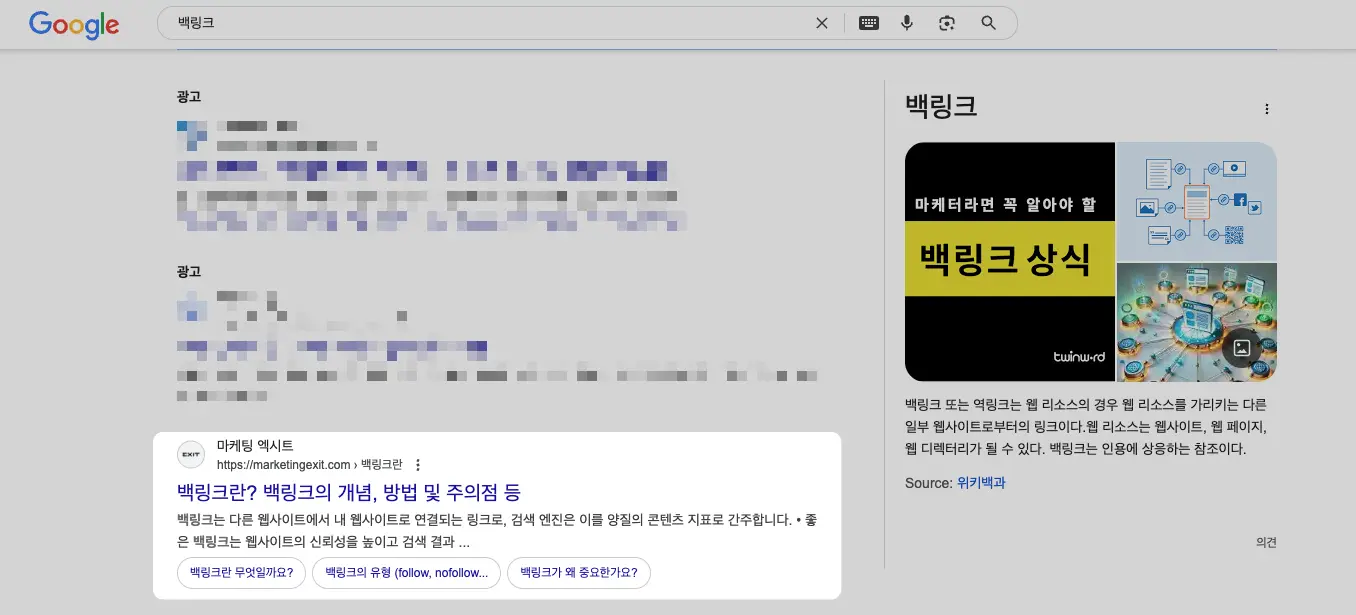The width and height of the screenshot is (1356, 615).
Task: Clear the search query using the X icon
Action: click(x=821, y=22)
